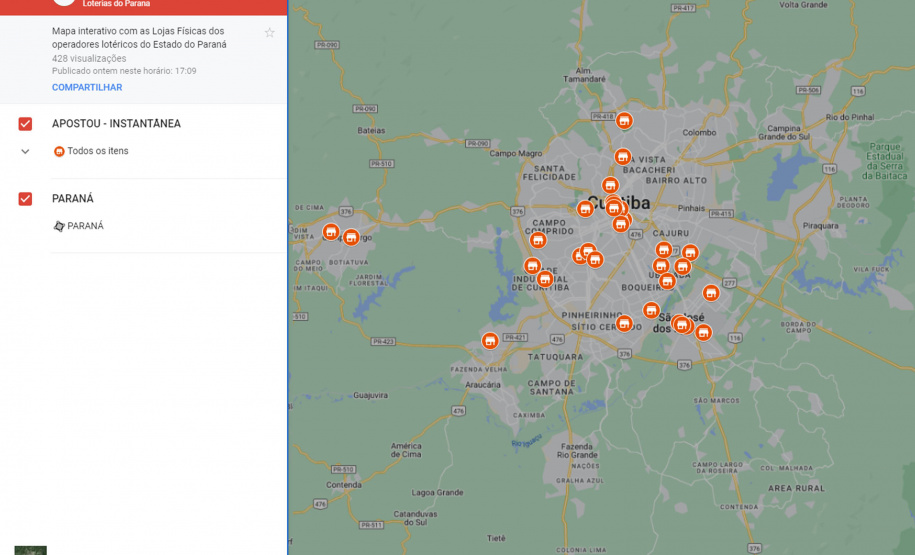Click the PARANÁ layer heading
The height and width of the screenshot is (555, 915).
[x=73, y=199]
